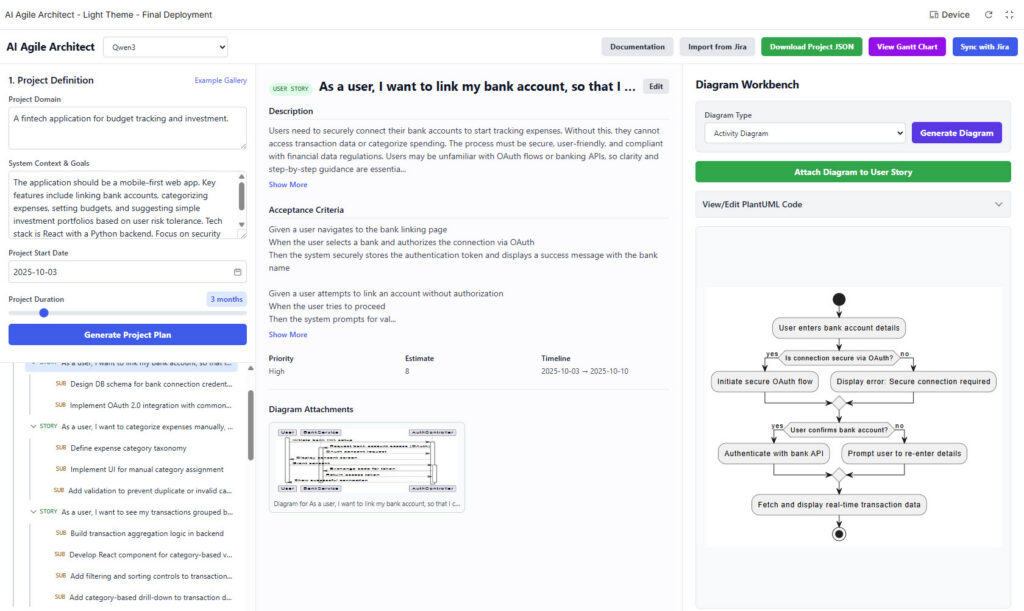Click Sync with Jira

pos(984,47)
